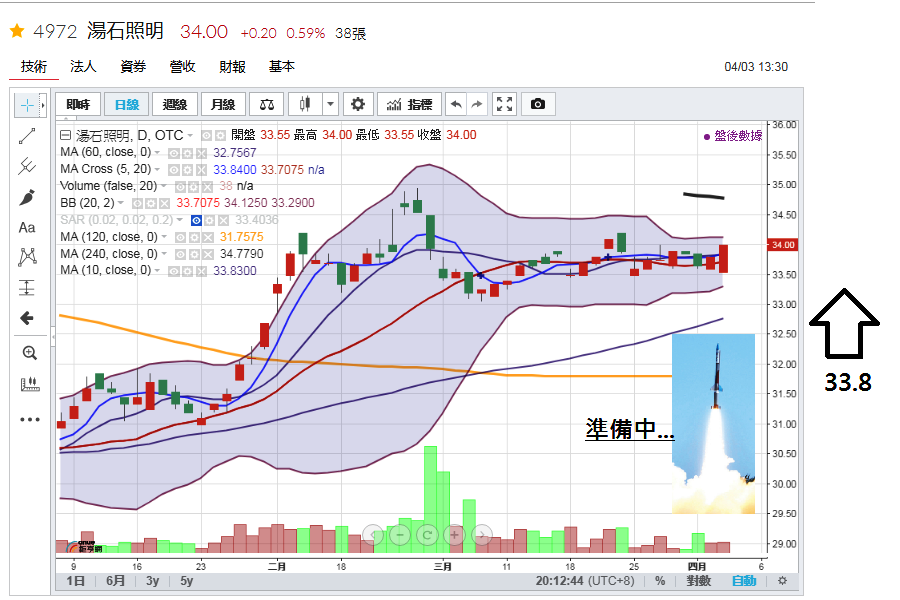This screenshot has width=900, height=600.
Task: Click the round plus zoom-in chart button
Action: [455, 535]
